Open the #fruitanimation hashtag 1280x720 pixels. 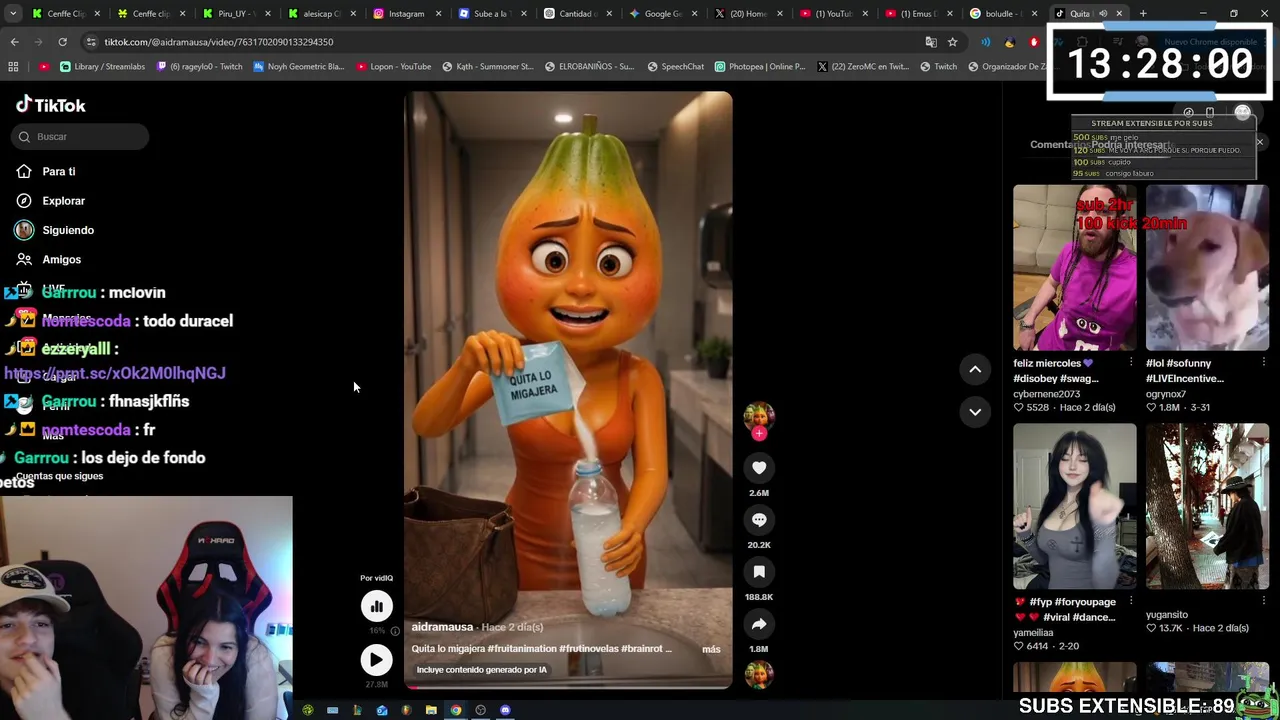pyautogui.click(x=523, y=649)
